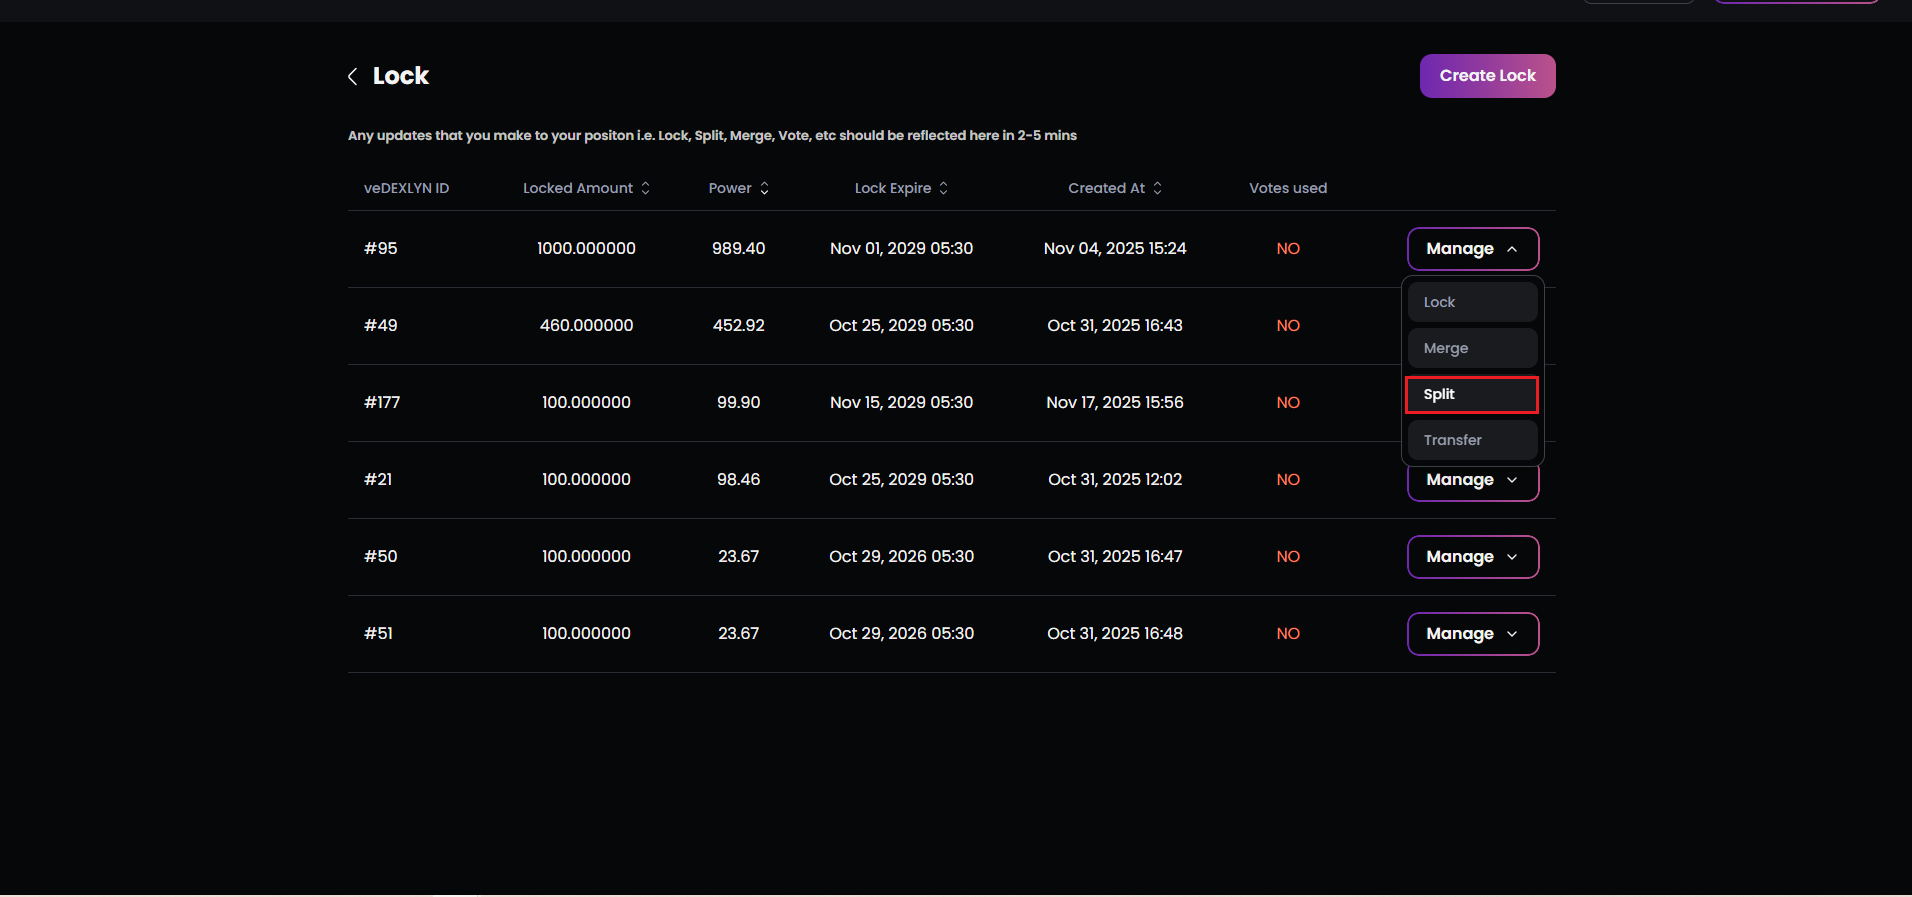1912x897 pixels.
Task: Click the #177 veDEXLYN ID row
Action: [382, 403]
